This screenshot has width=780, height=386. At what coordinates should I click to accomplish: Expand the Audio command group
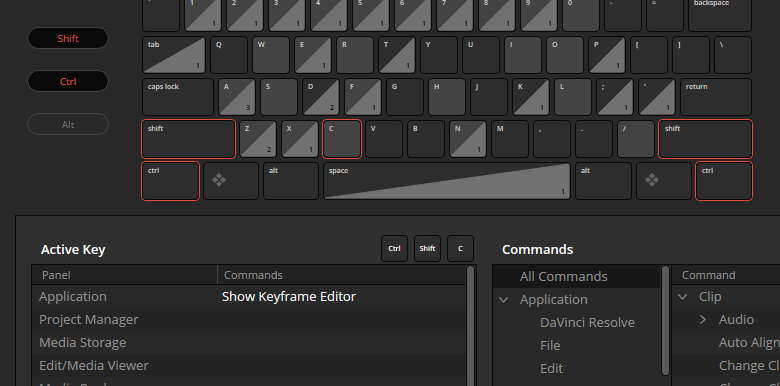click(703, 319)
